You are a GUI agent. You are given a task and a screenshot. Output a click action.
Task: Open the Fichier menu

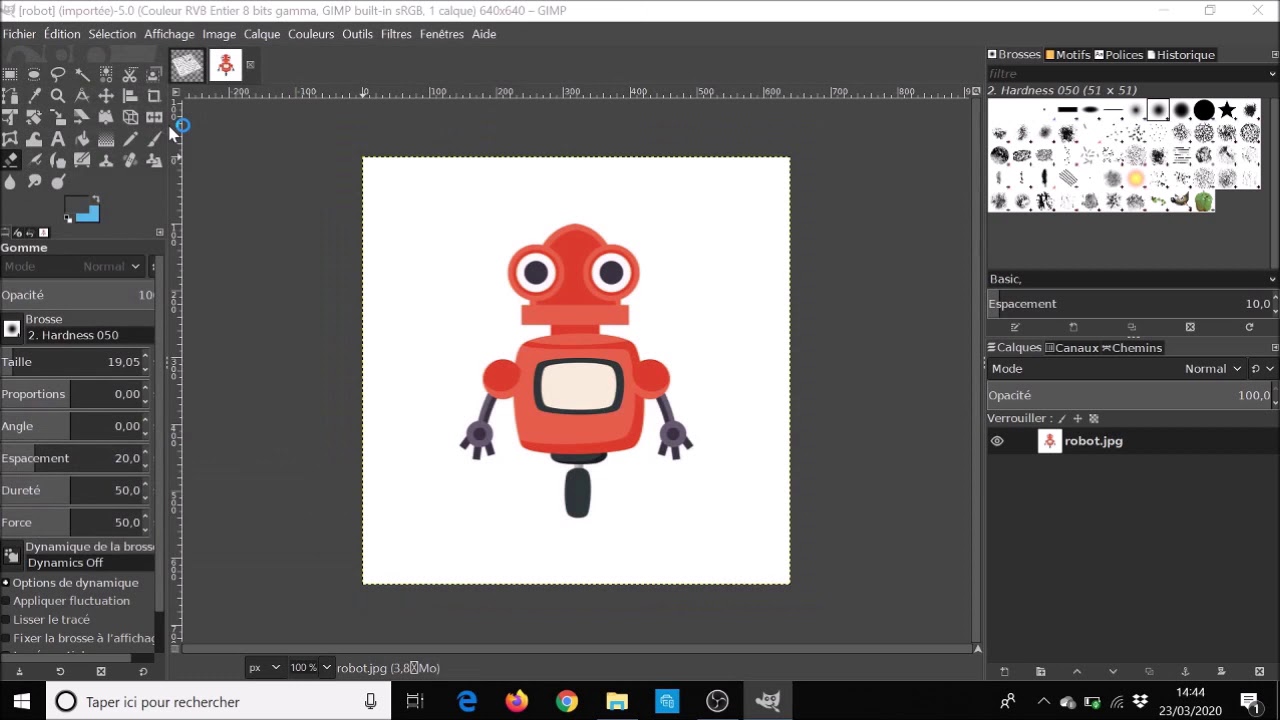pyautogui.click(x=19, y=34)
